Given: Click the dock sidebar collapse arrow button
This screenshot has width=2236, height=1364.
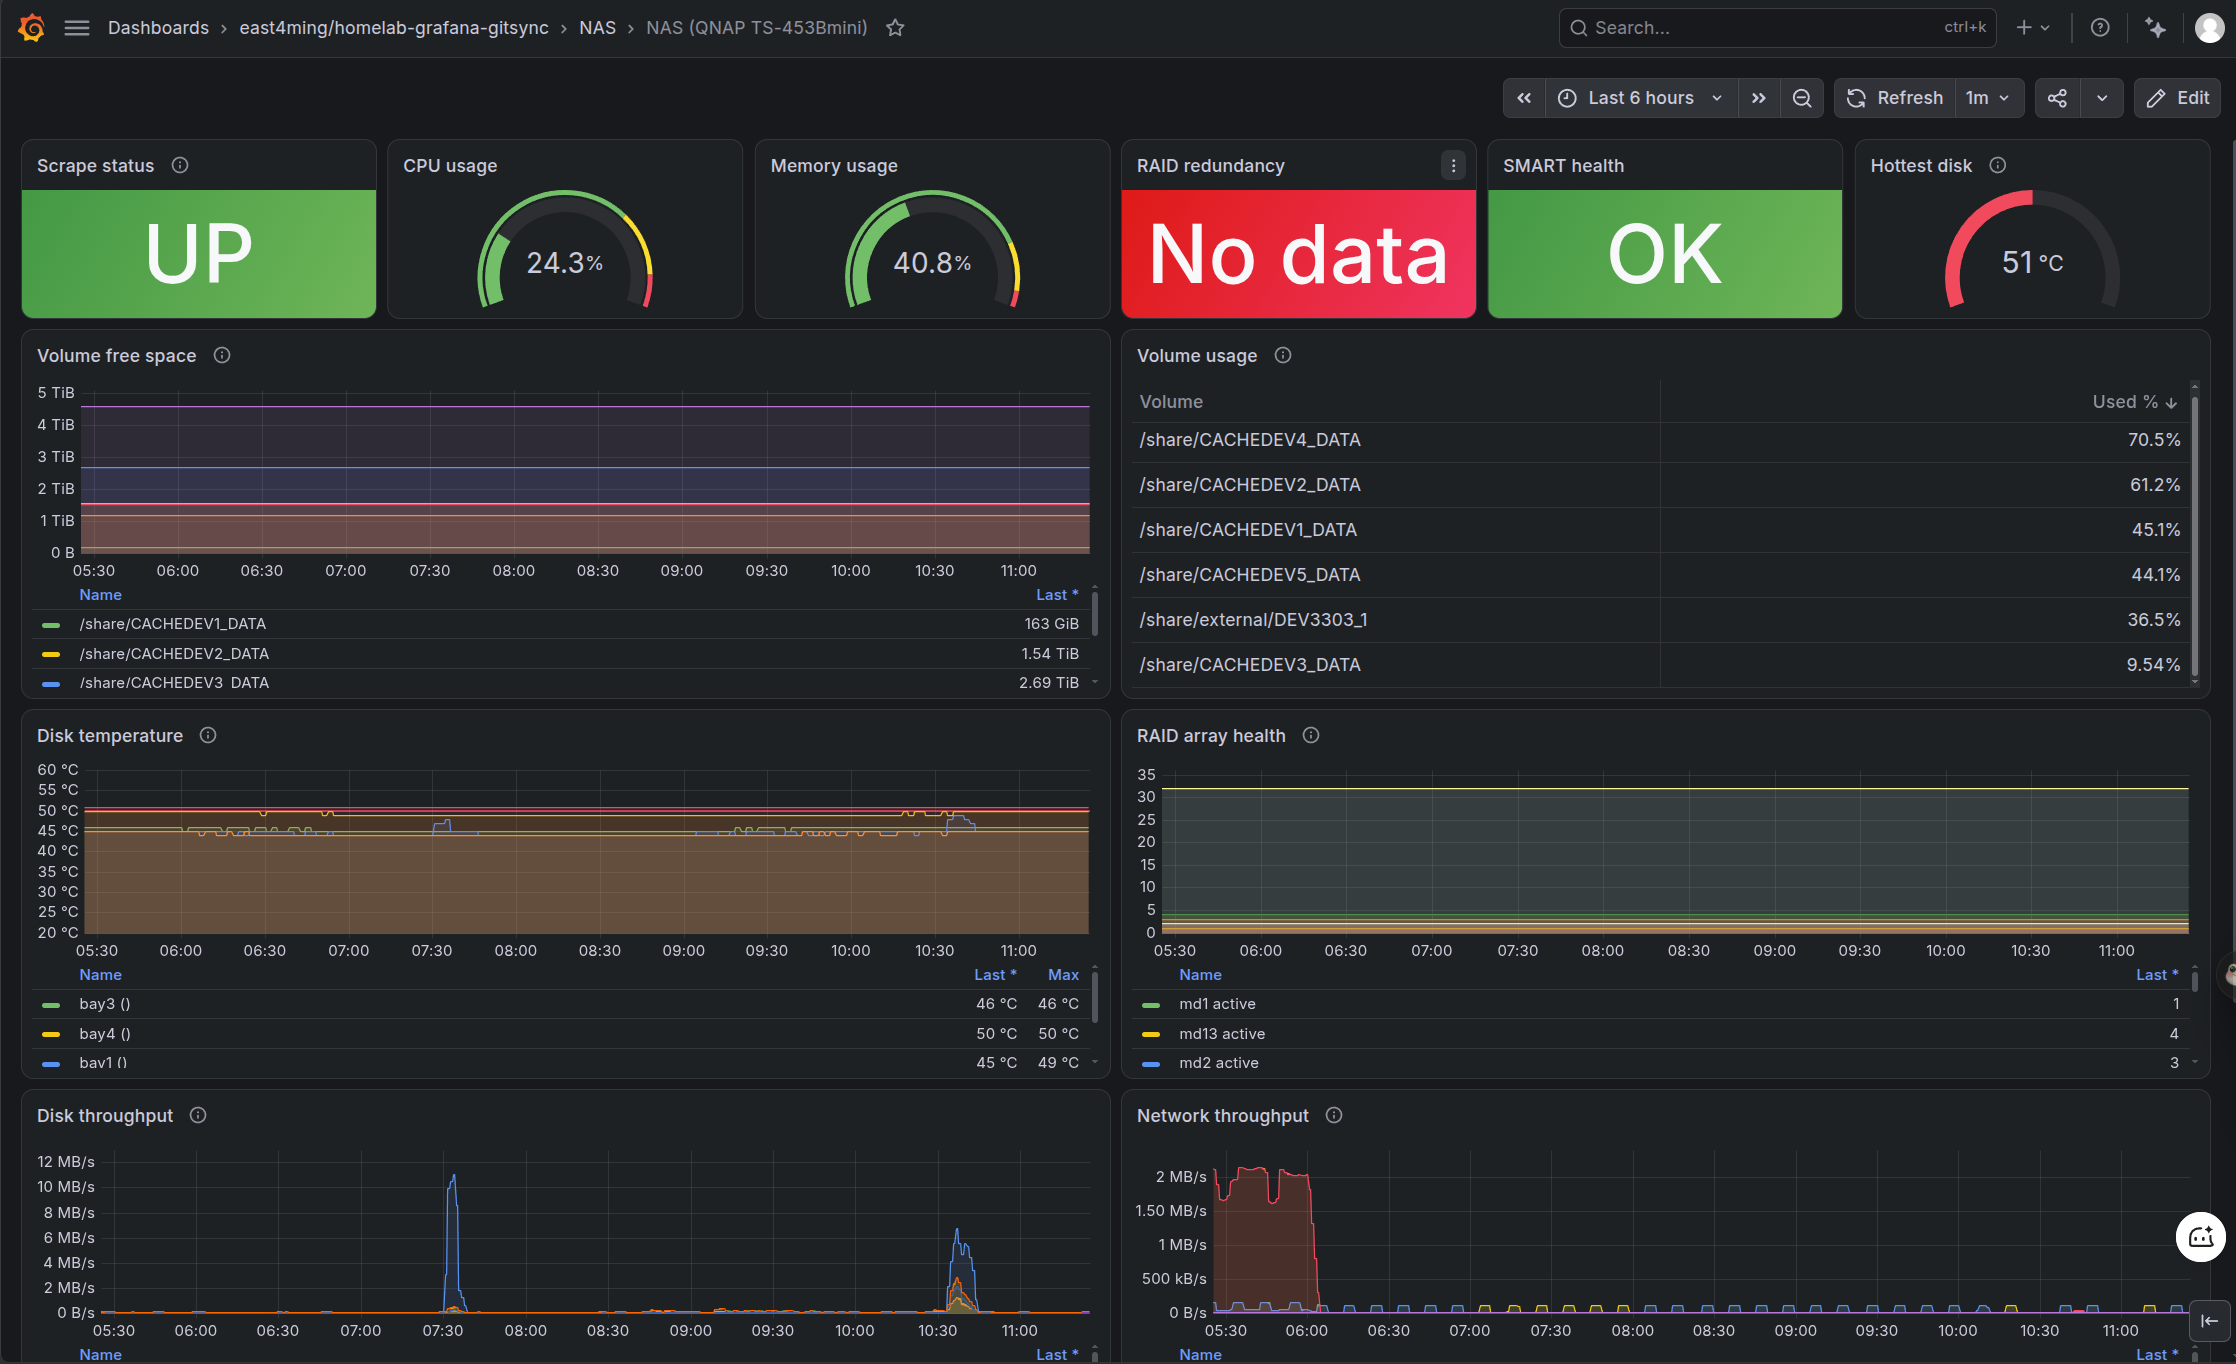Looking at the screenshot, I should [2210, 1321].
